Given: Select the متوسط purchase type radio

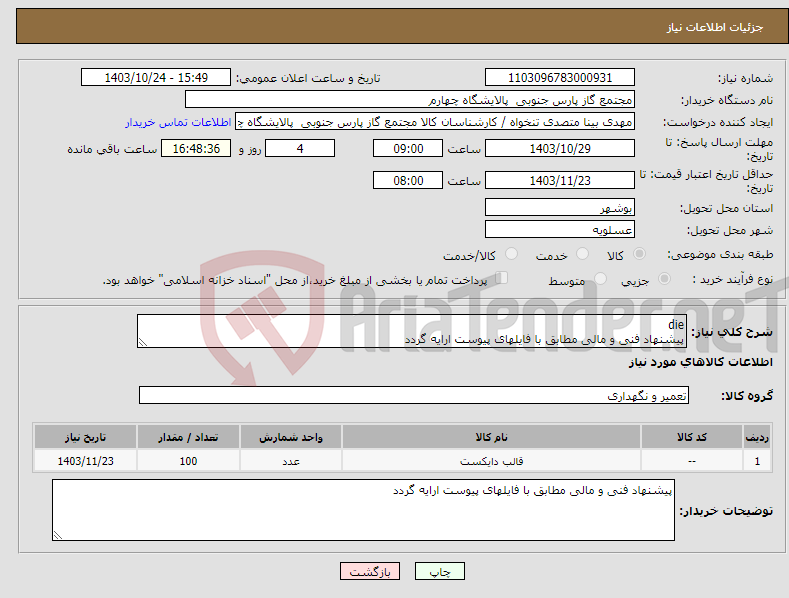Looking at the screenshot, I should 600,278.
